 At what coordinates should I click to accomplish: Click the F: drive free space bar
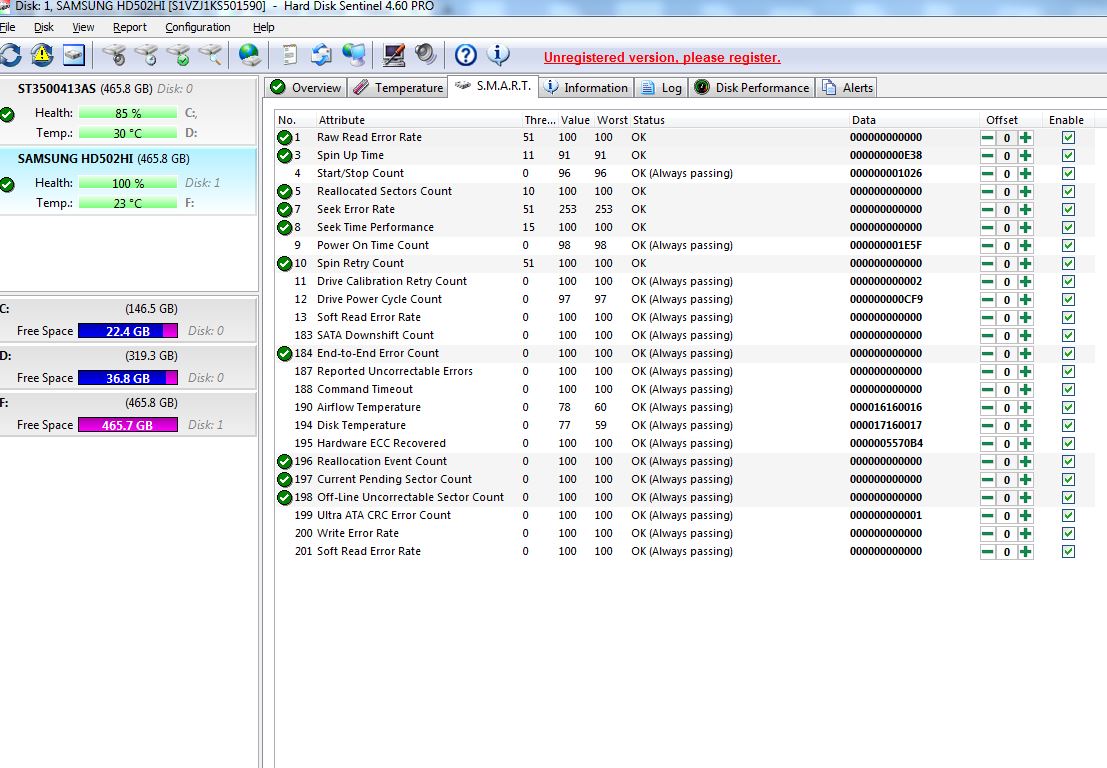[x=127, y=425]
